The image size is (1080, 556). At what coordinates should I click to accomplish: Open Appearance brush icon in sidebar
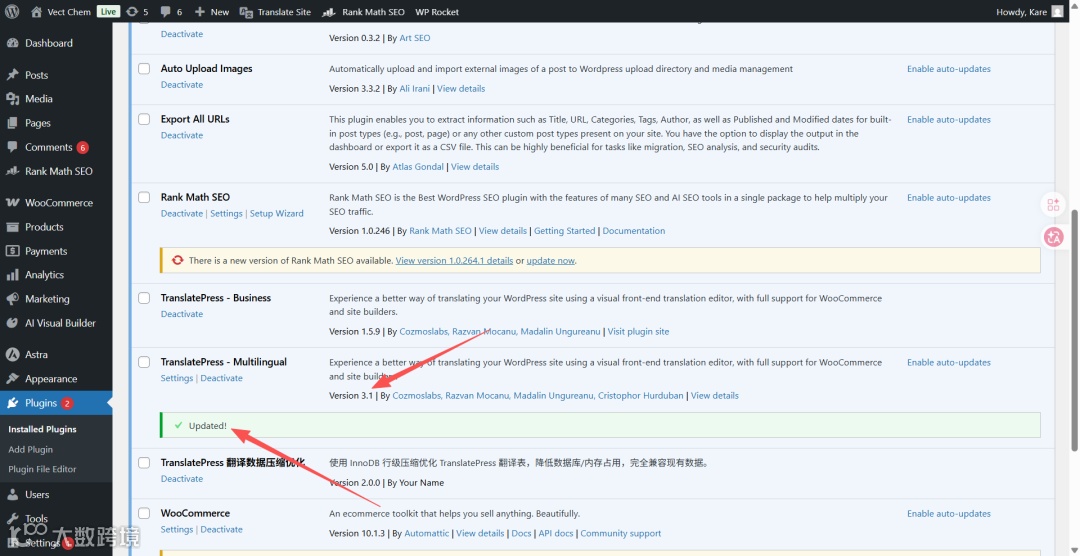[x=12, y=379]
